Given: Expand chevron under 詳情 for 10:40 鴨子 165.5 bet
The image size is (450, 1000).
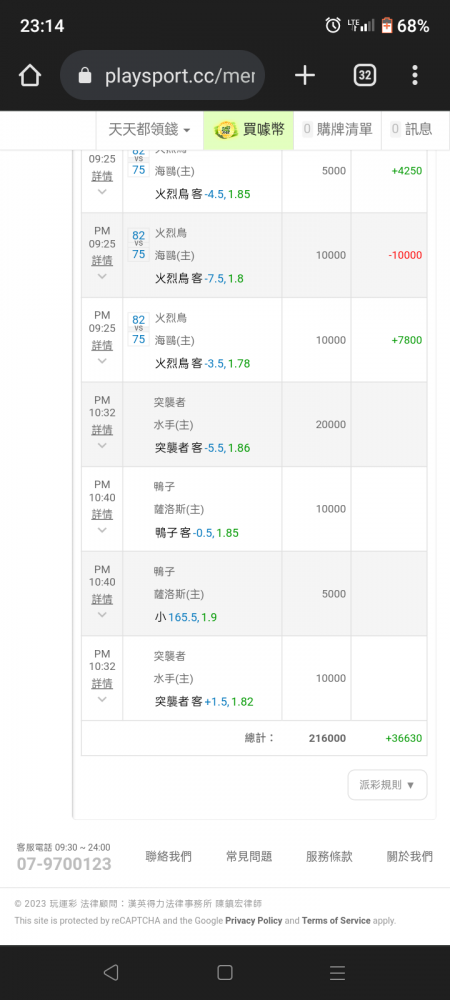Looking at the screenshot, I should point(102,615).
